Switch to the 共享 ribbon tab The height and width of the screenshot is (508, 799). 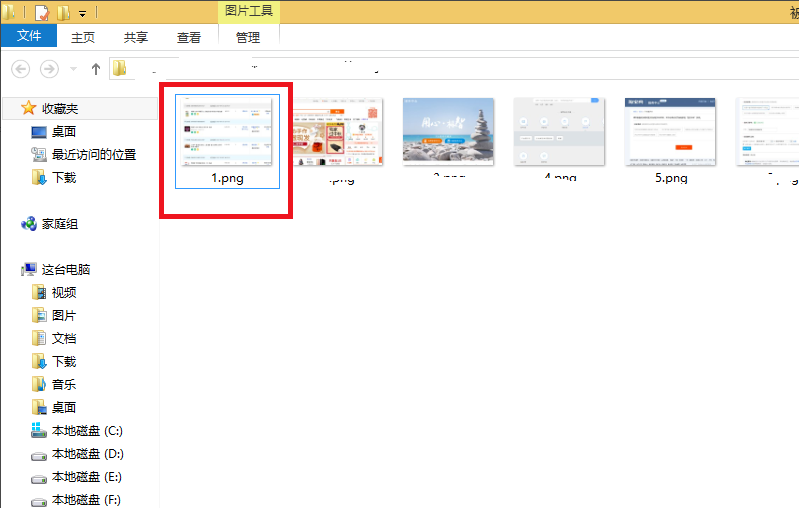click(x=136, y=37)
